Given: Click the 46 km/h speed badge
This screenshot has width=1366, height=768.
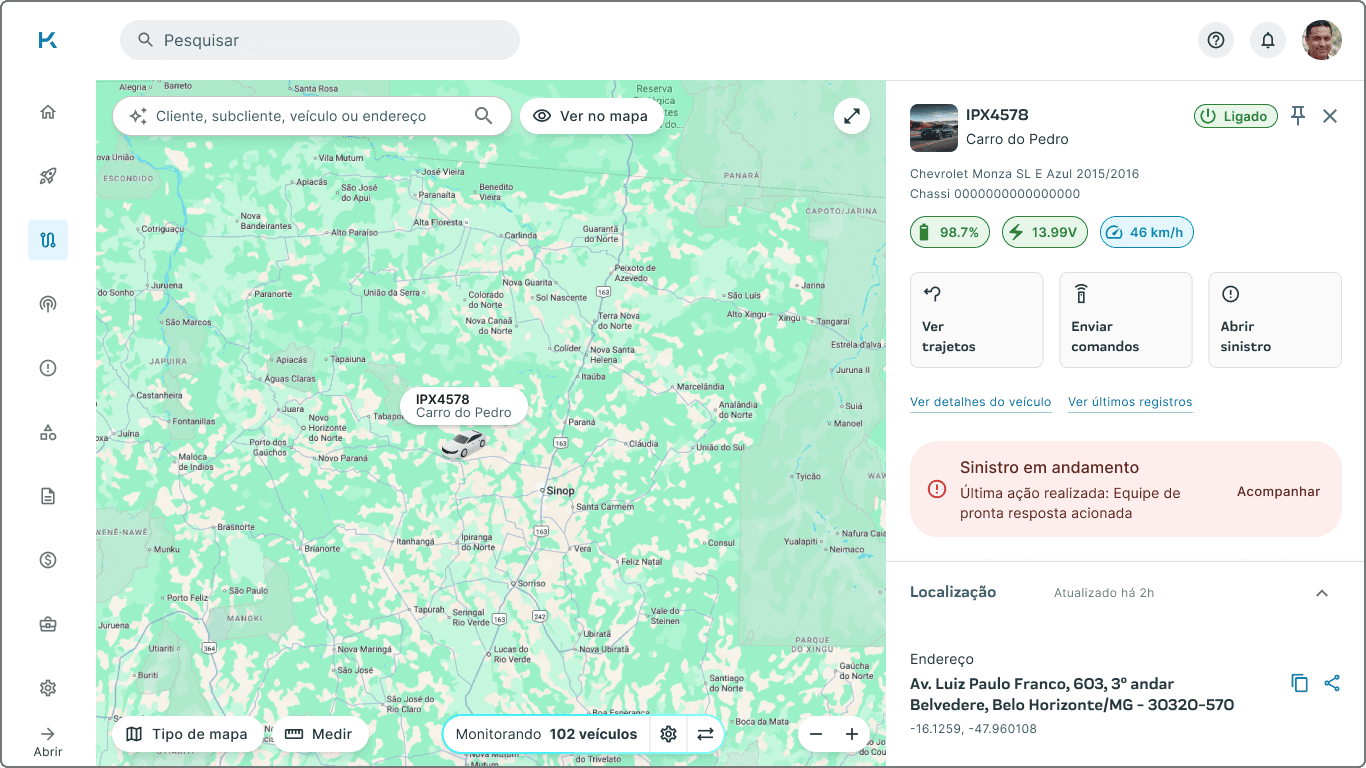Looking at the screenshot, I should pyautogui.click(x=1146, y=232).
